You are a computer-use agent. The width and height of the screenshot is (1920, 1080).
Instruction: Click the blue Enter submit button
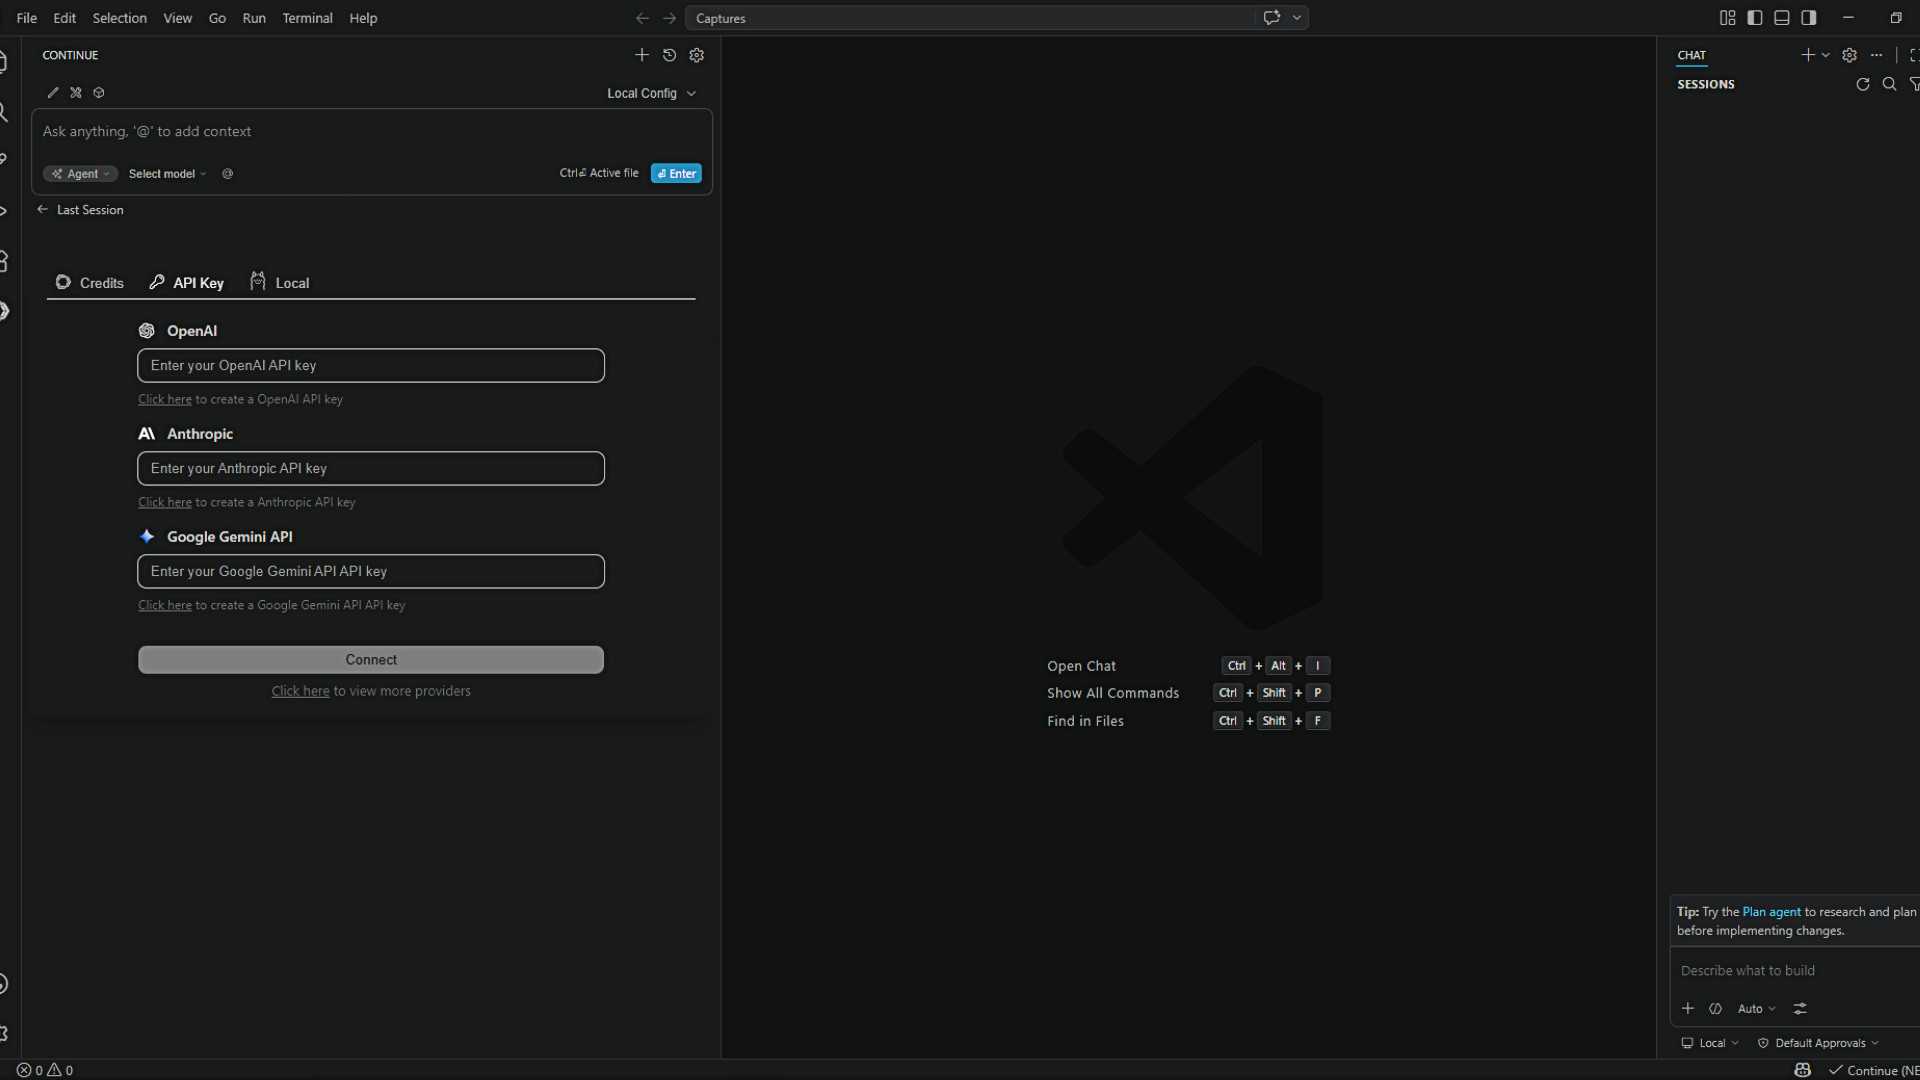coord(676,174)
